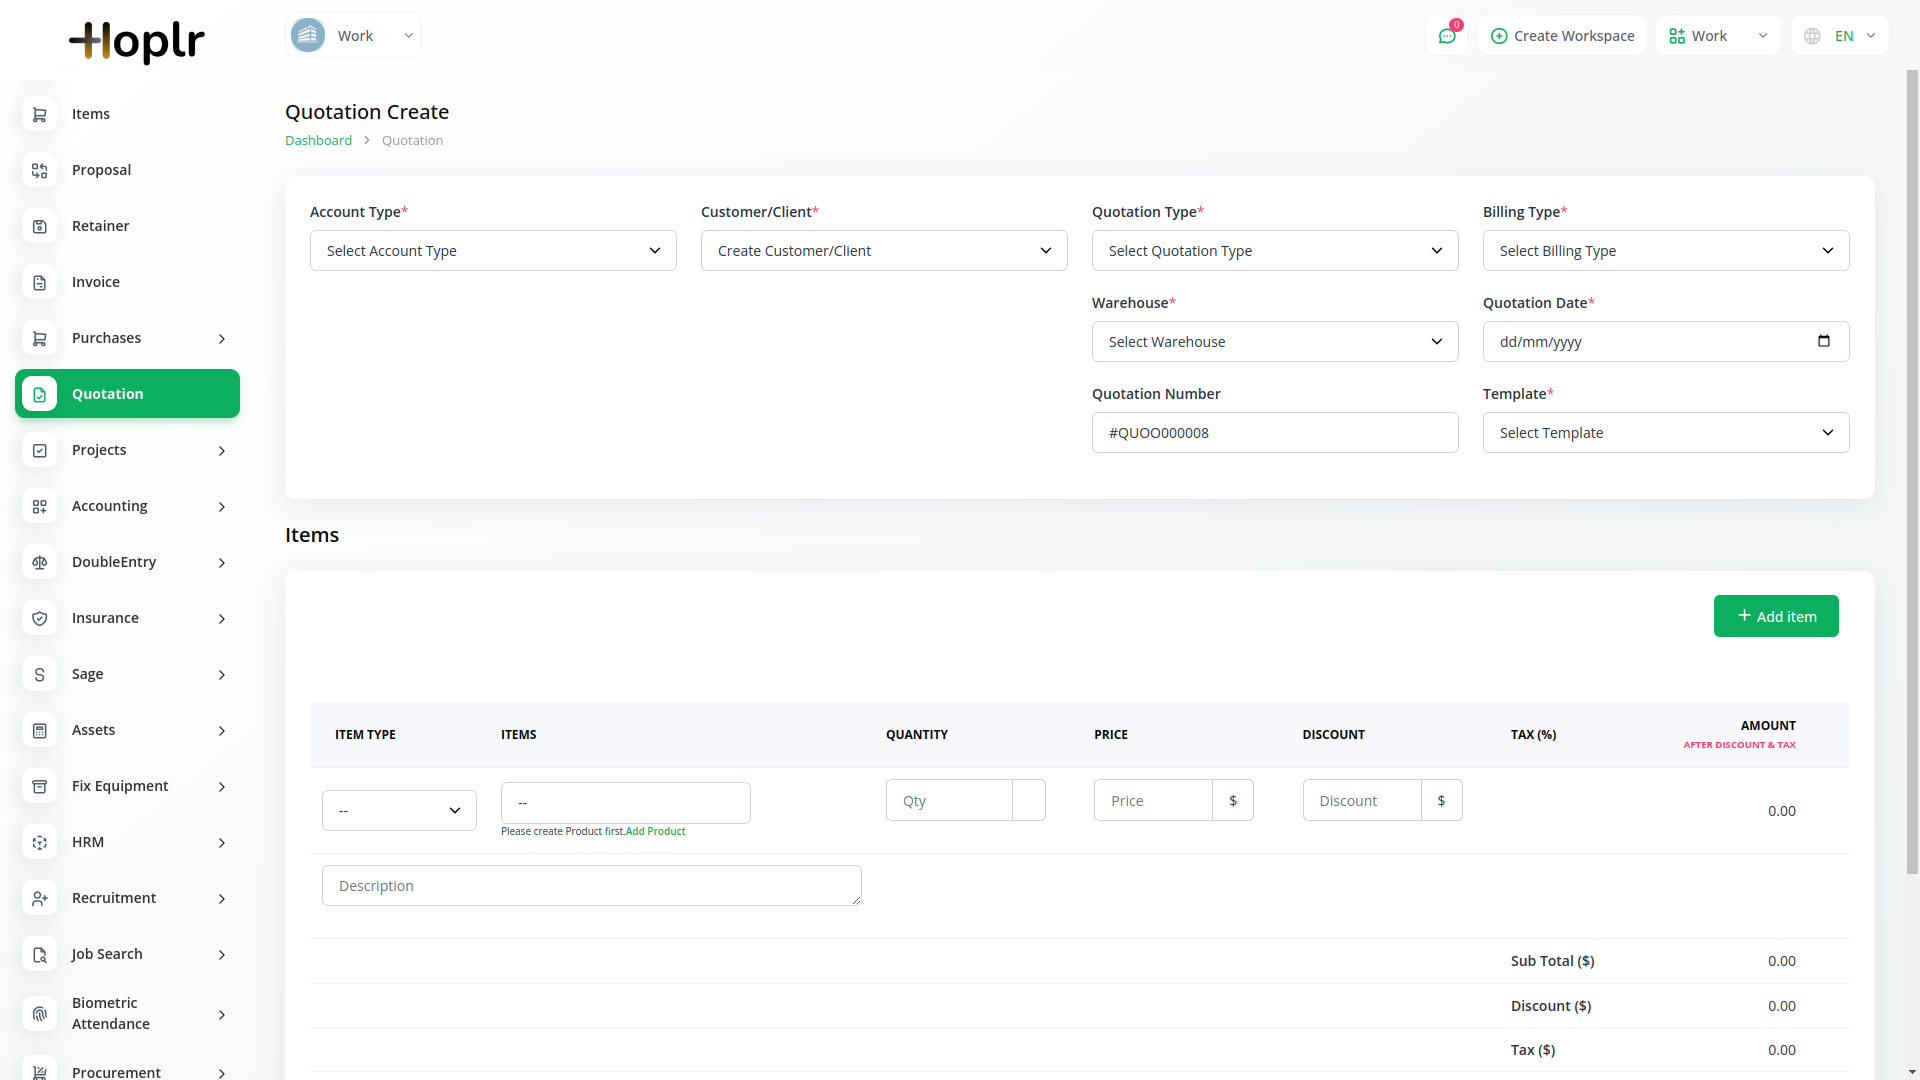The width and height of the screenshot is (1920, 1080).
Task: Click the Projects sidebar icon
Action: (39, 450)
